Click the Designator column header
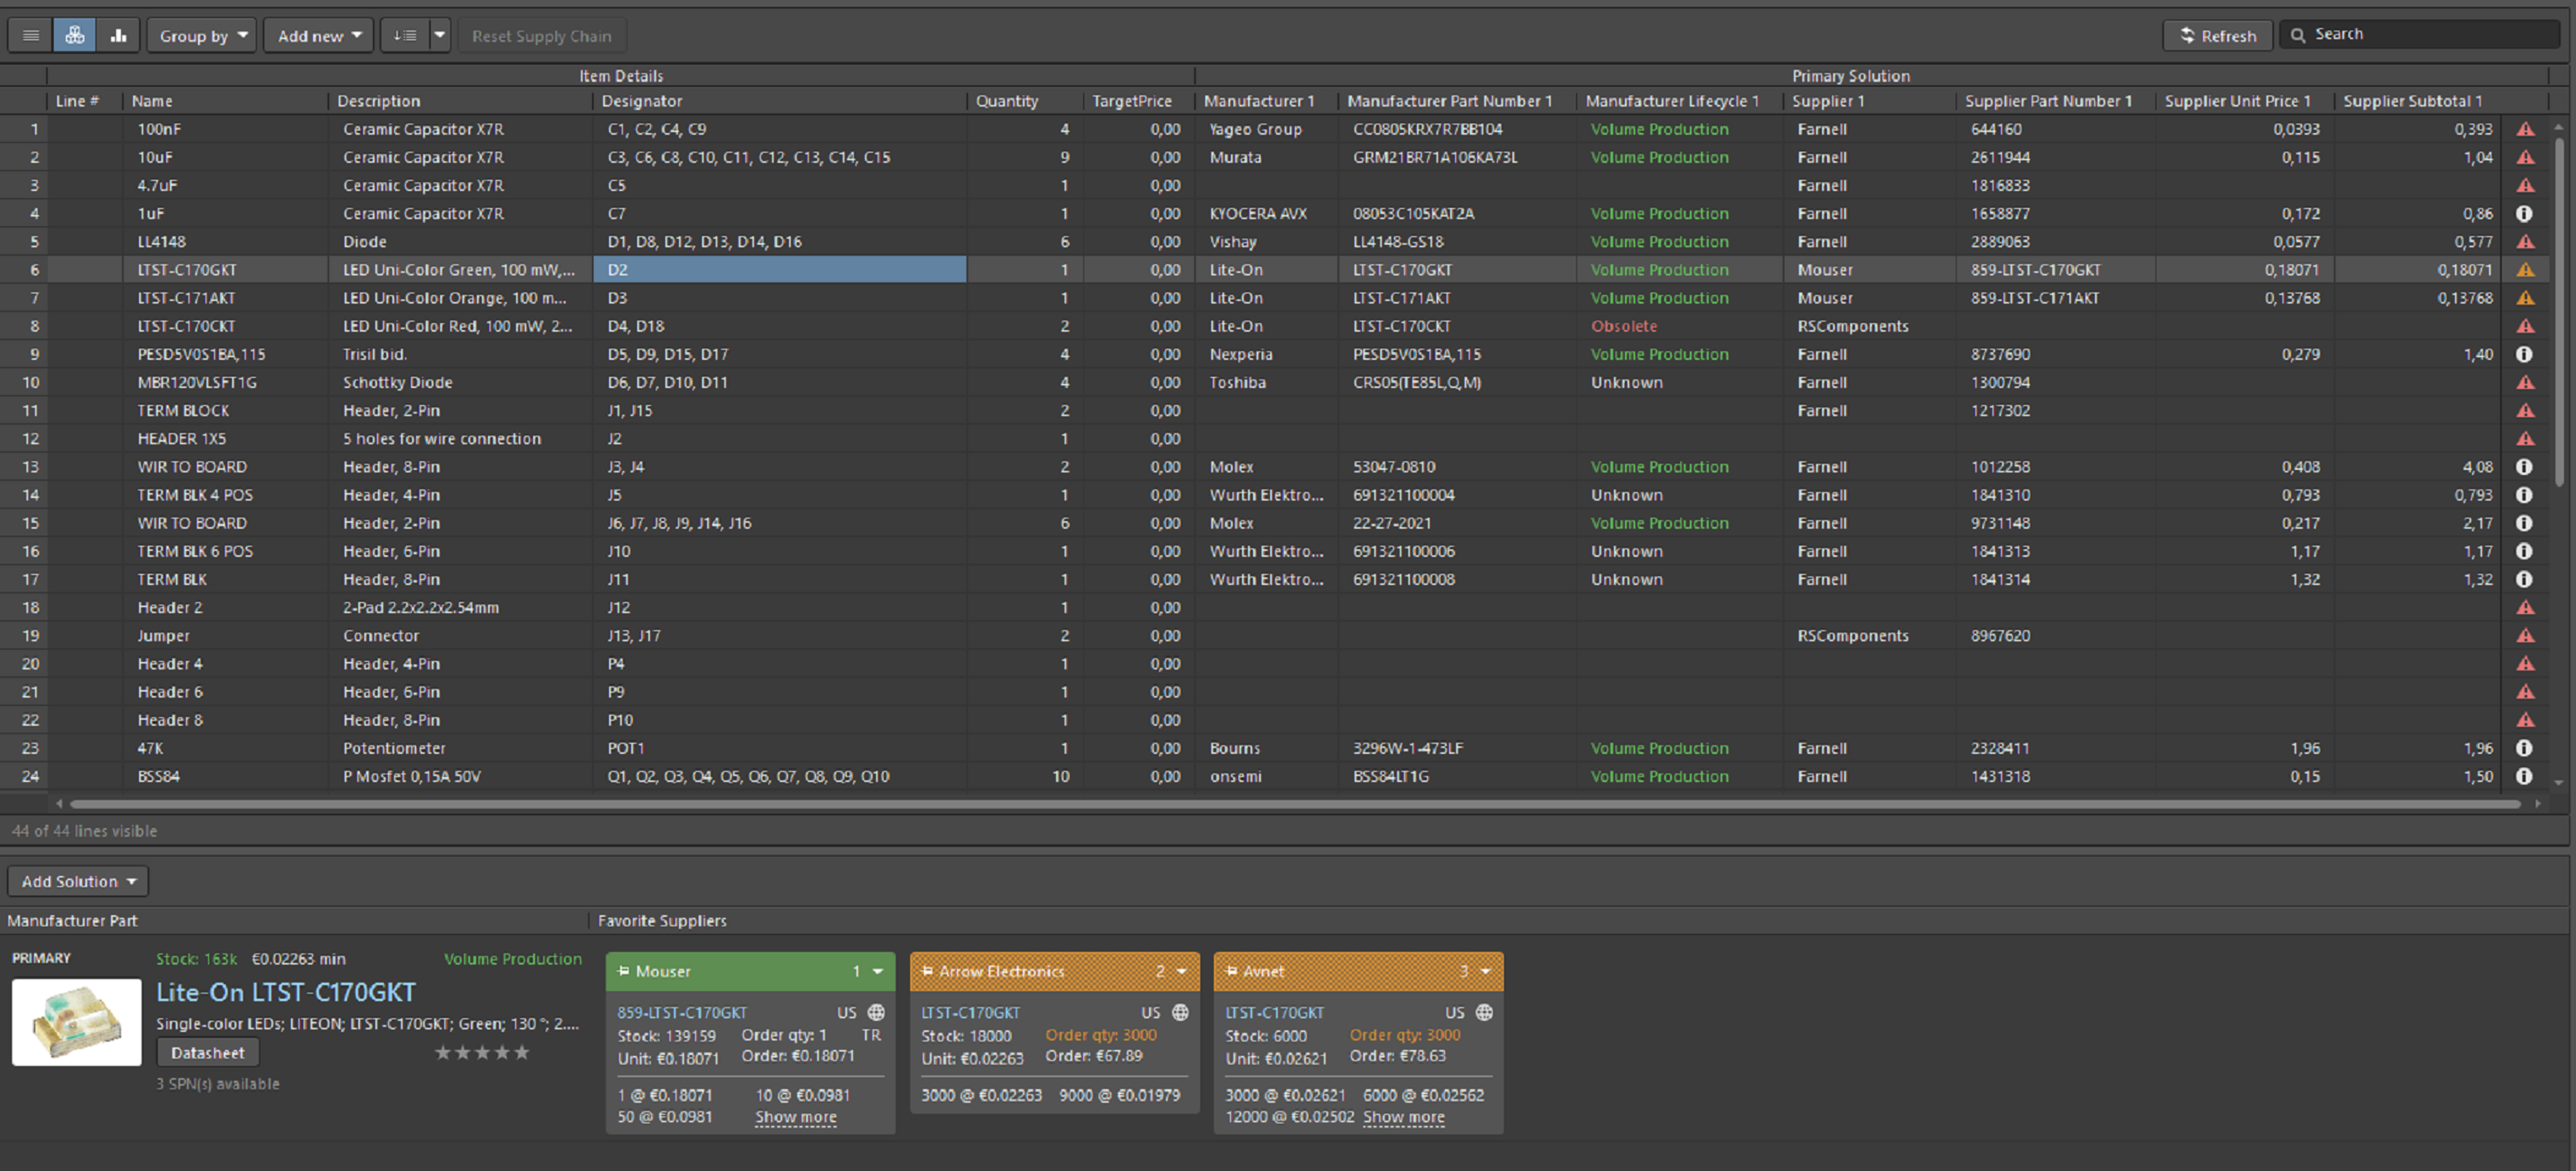This screenshot has width=2576, height=1171. pos(642,101)
